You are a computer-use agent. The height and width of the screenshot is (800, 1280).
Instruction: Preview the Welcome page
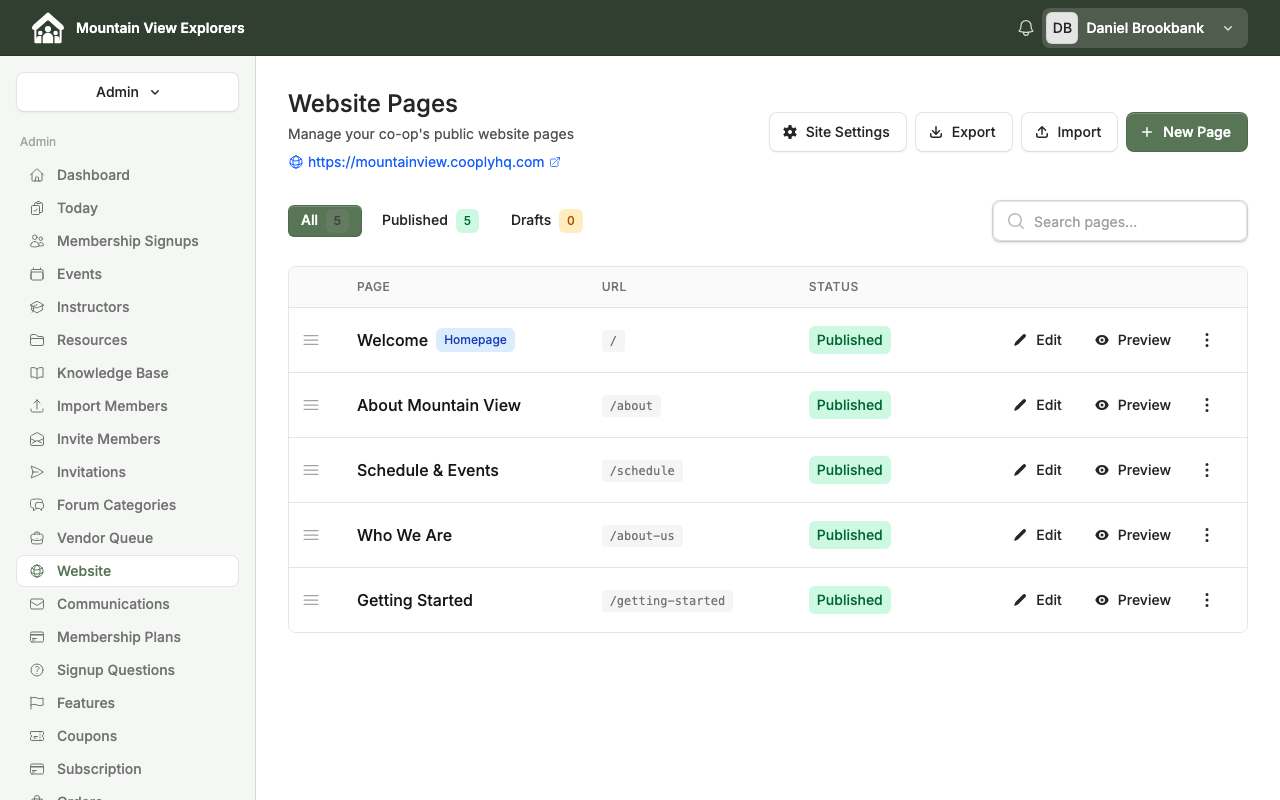coord(1133,340)
